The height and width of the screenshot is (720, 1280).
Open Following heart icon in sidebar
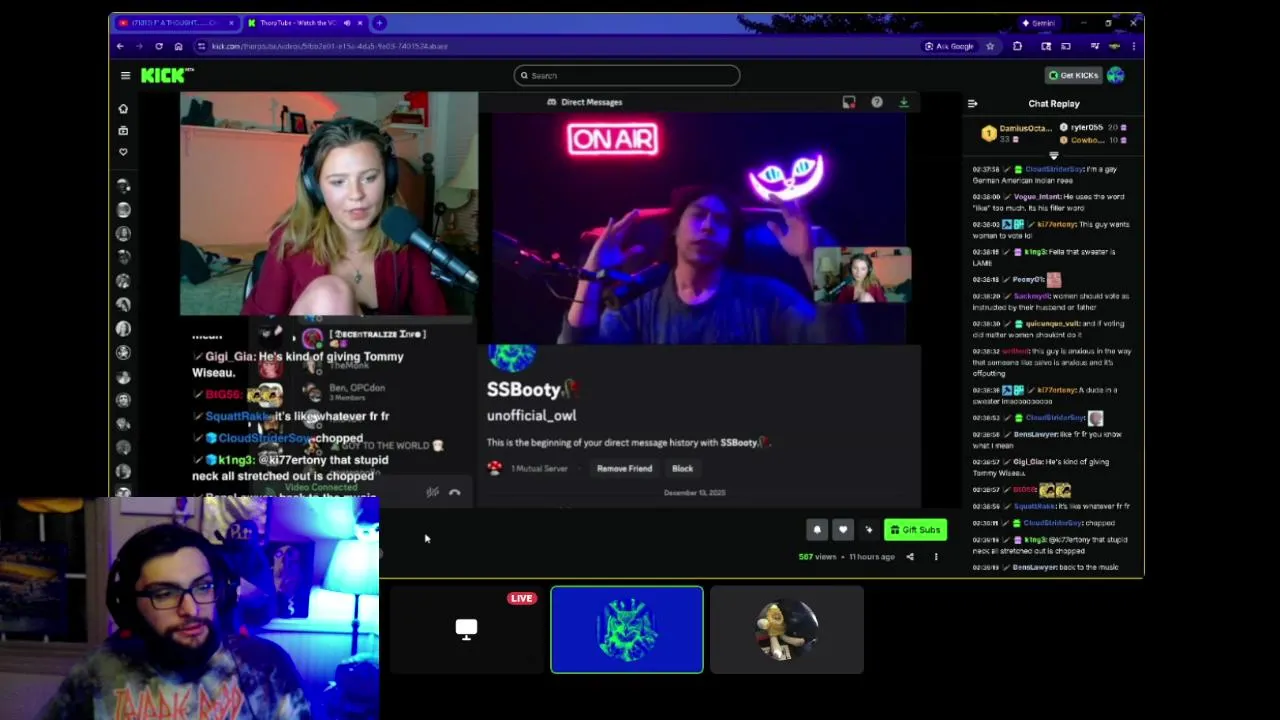click(123, 152)
